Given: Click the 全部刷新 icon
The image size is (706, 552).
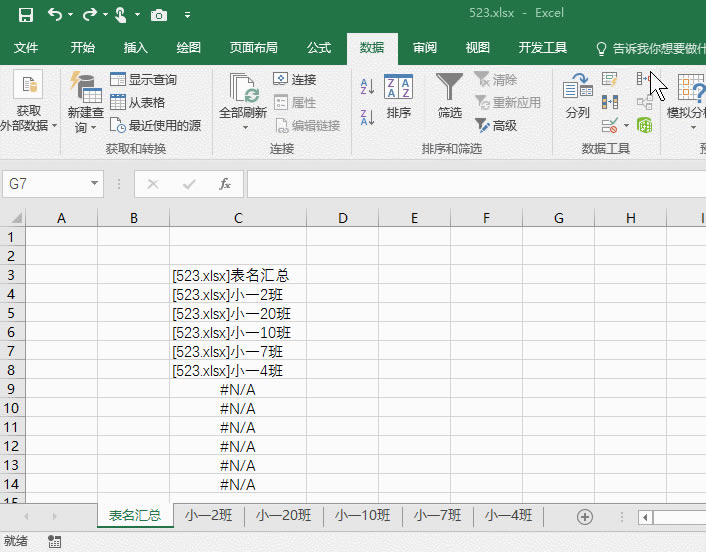Looking at the screenshot, I should pyautogui.click(x=243, y=88).
